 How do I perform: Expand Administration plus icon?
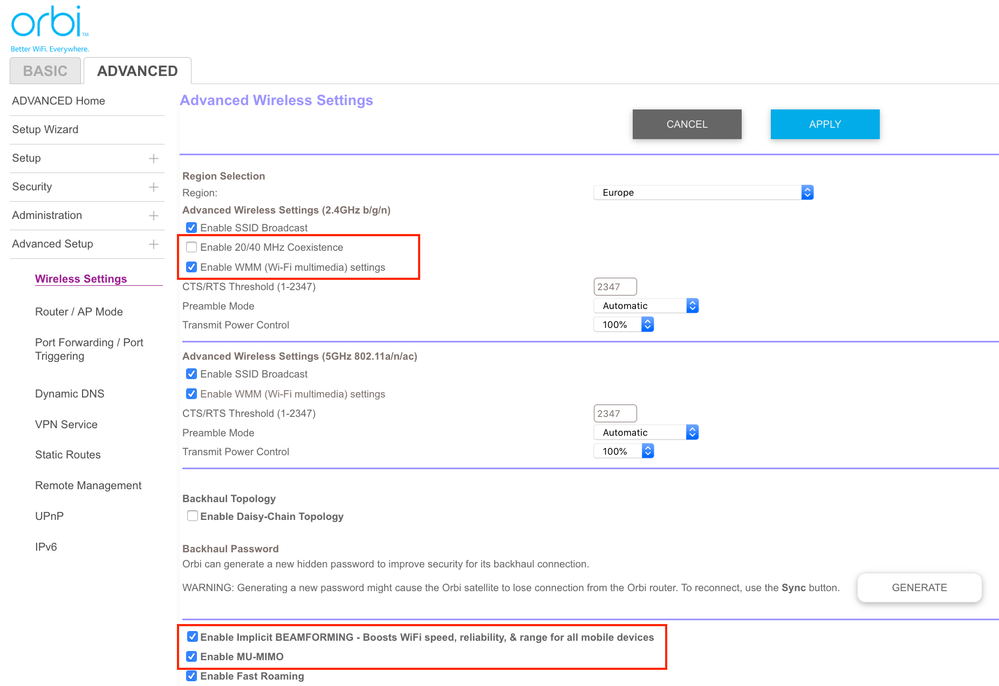(153, 216)
